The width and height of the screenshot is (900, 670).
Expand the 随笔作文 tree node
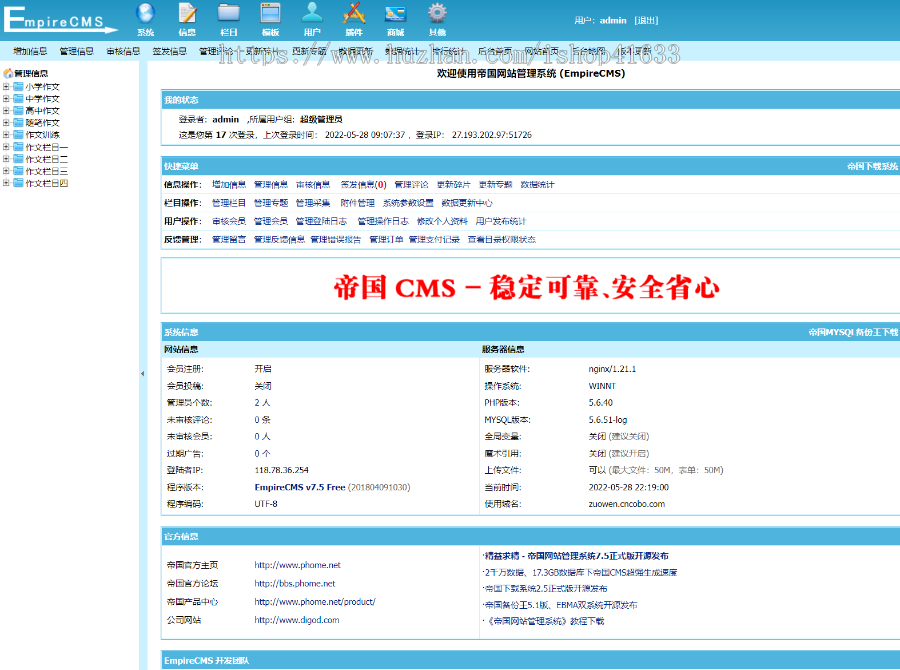(x=6, y=123)
